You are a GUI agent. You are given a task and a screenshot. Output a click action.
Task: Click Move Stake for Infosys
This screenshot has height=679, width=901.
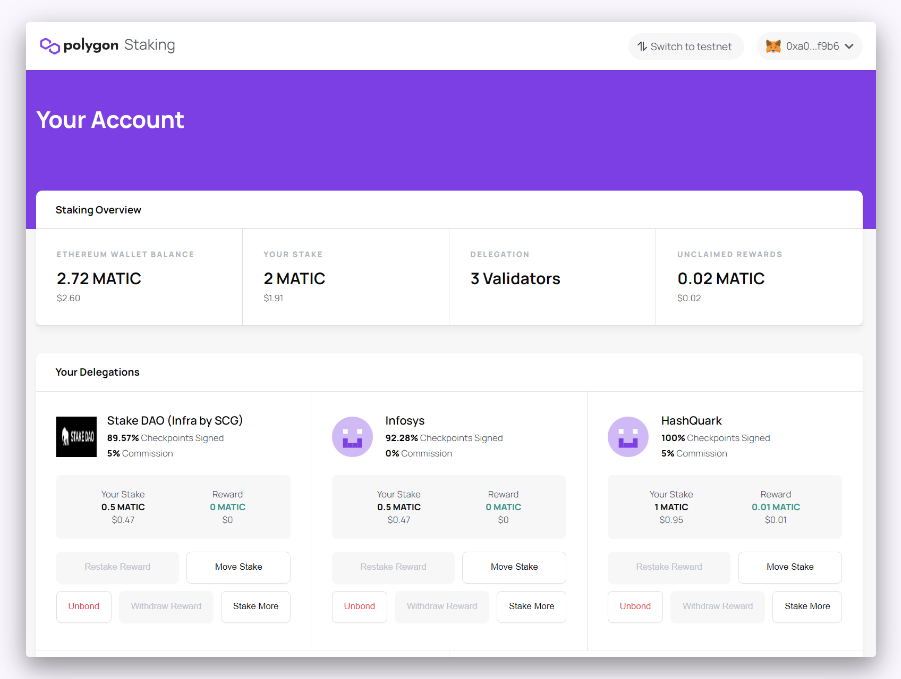point(514,567)
